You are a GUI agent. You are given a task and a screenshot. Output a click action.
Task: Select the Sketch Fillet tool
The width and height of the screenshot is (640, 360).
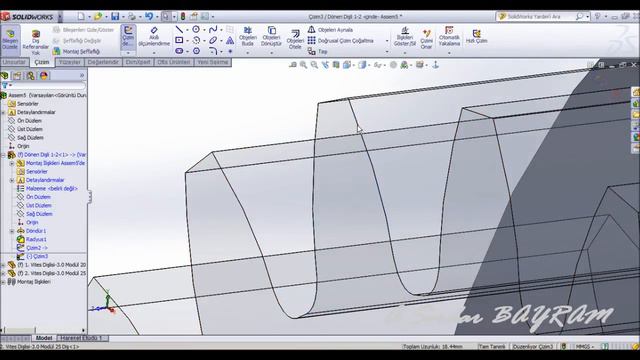click(213, 51)
